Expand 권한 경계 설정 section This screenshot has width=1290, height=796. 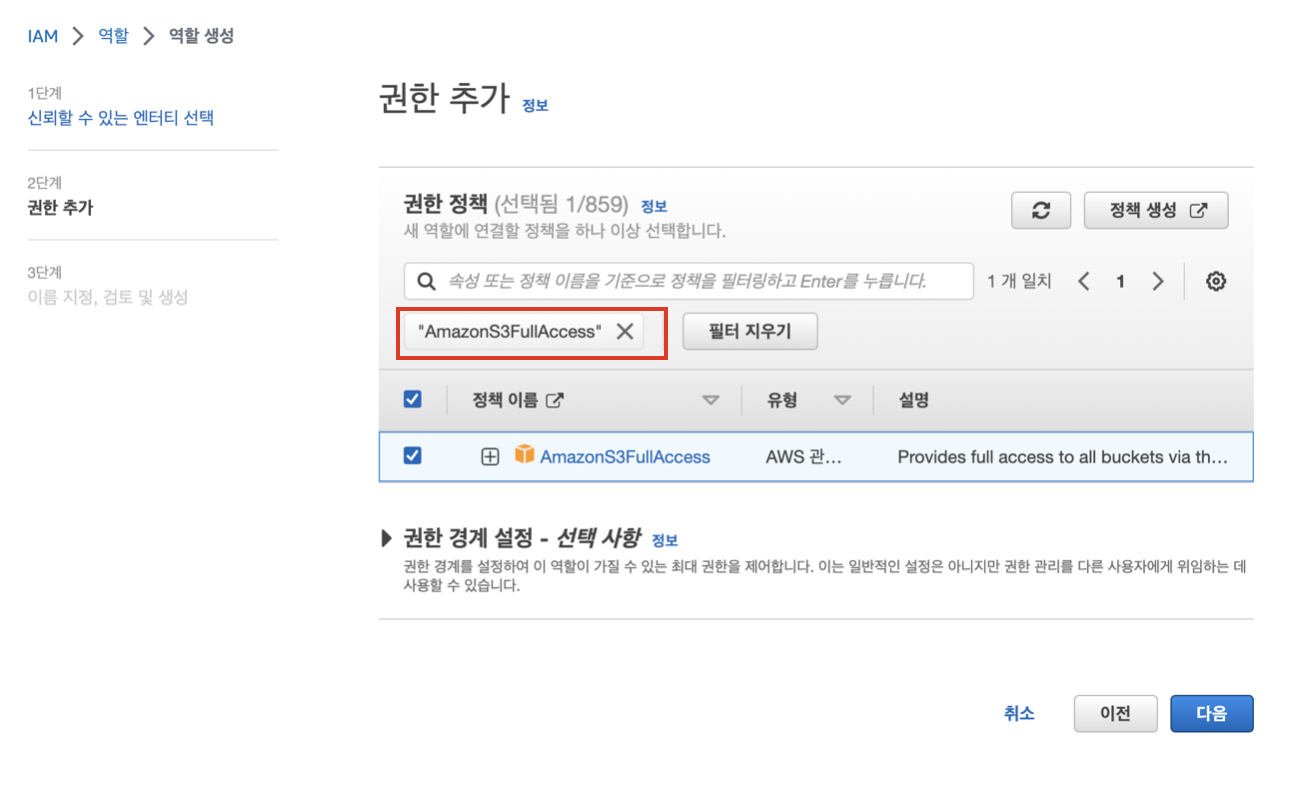(388, 539)
